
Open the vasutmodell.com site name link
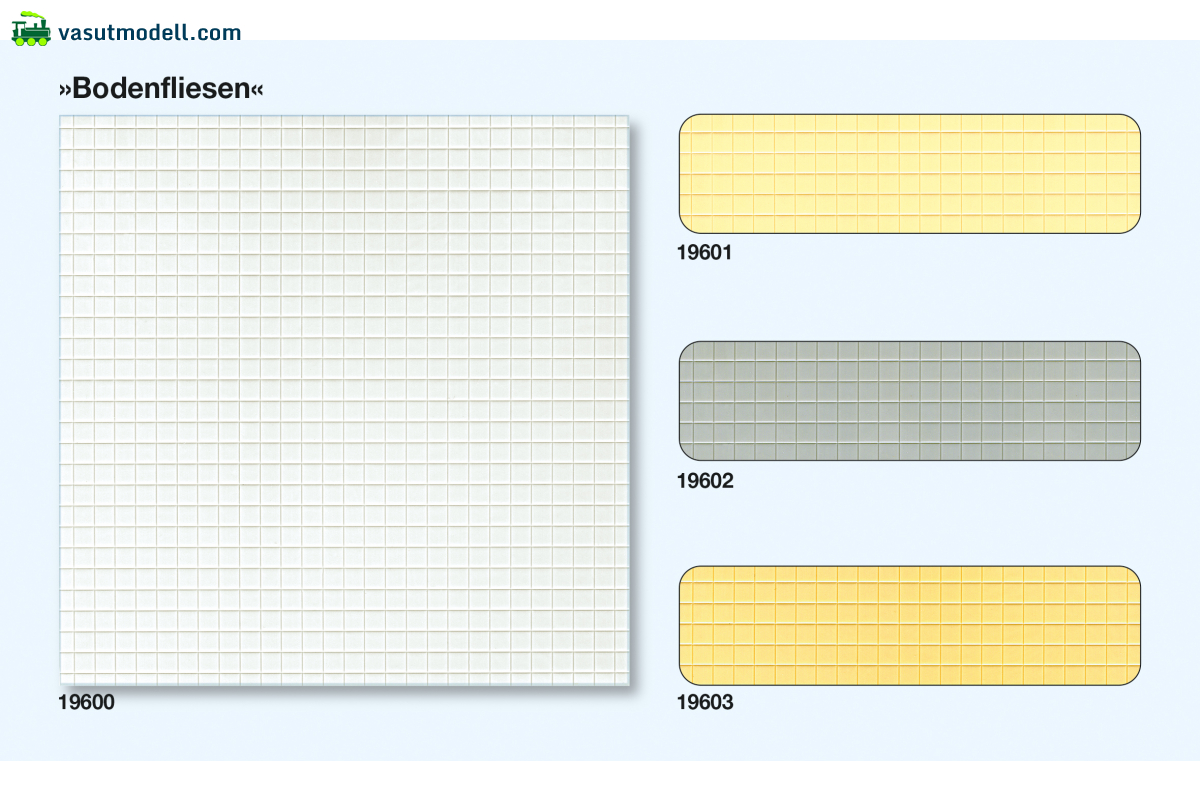(x=149, y=32)
